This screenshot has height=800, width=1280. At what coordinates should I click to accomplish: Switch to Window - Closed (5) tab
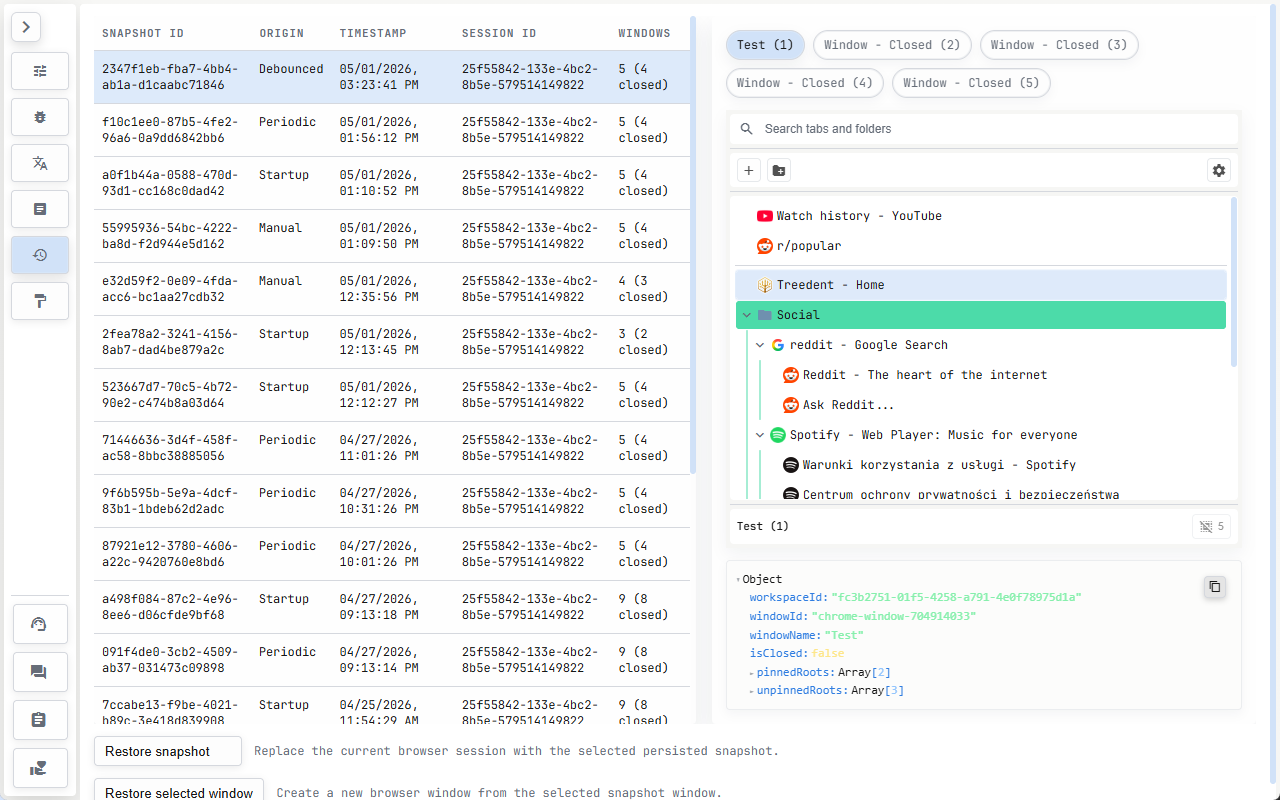(971, 83)
